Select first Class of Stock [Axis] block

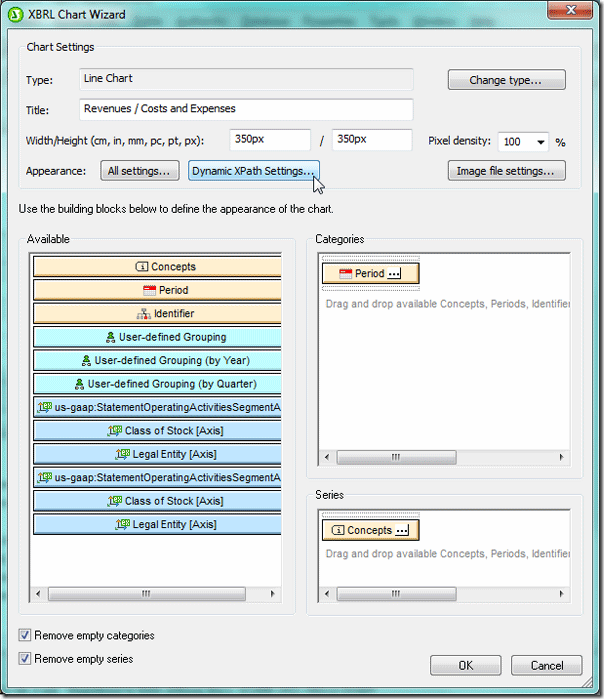point(158,431)
